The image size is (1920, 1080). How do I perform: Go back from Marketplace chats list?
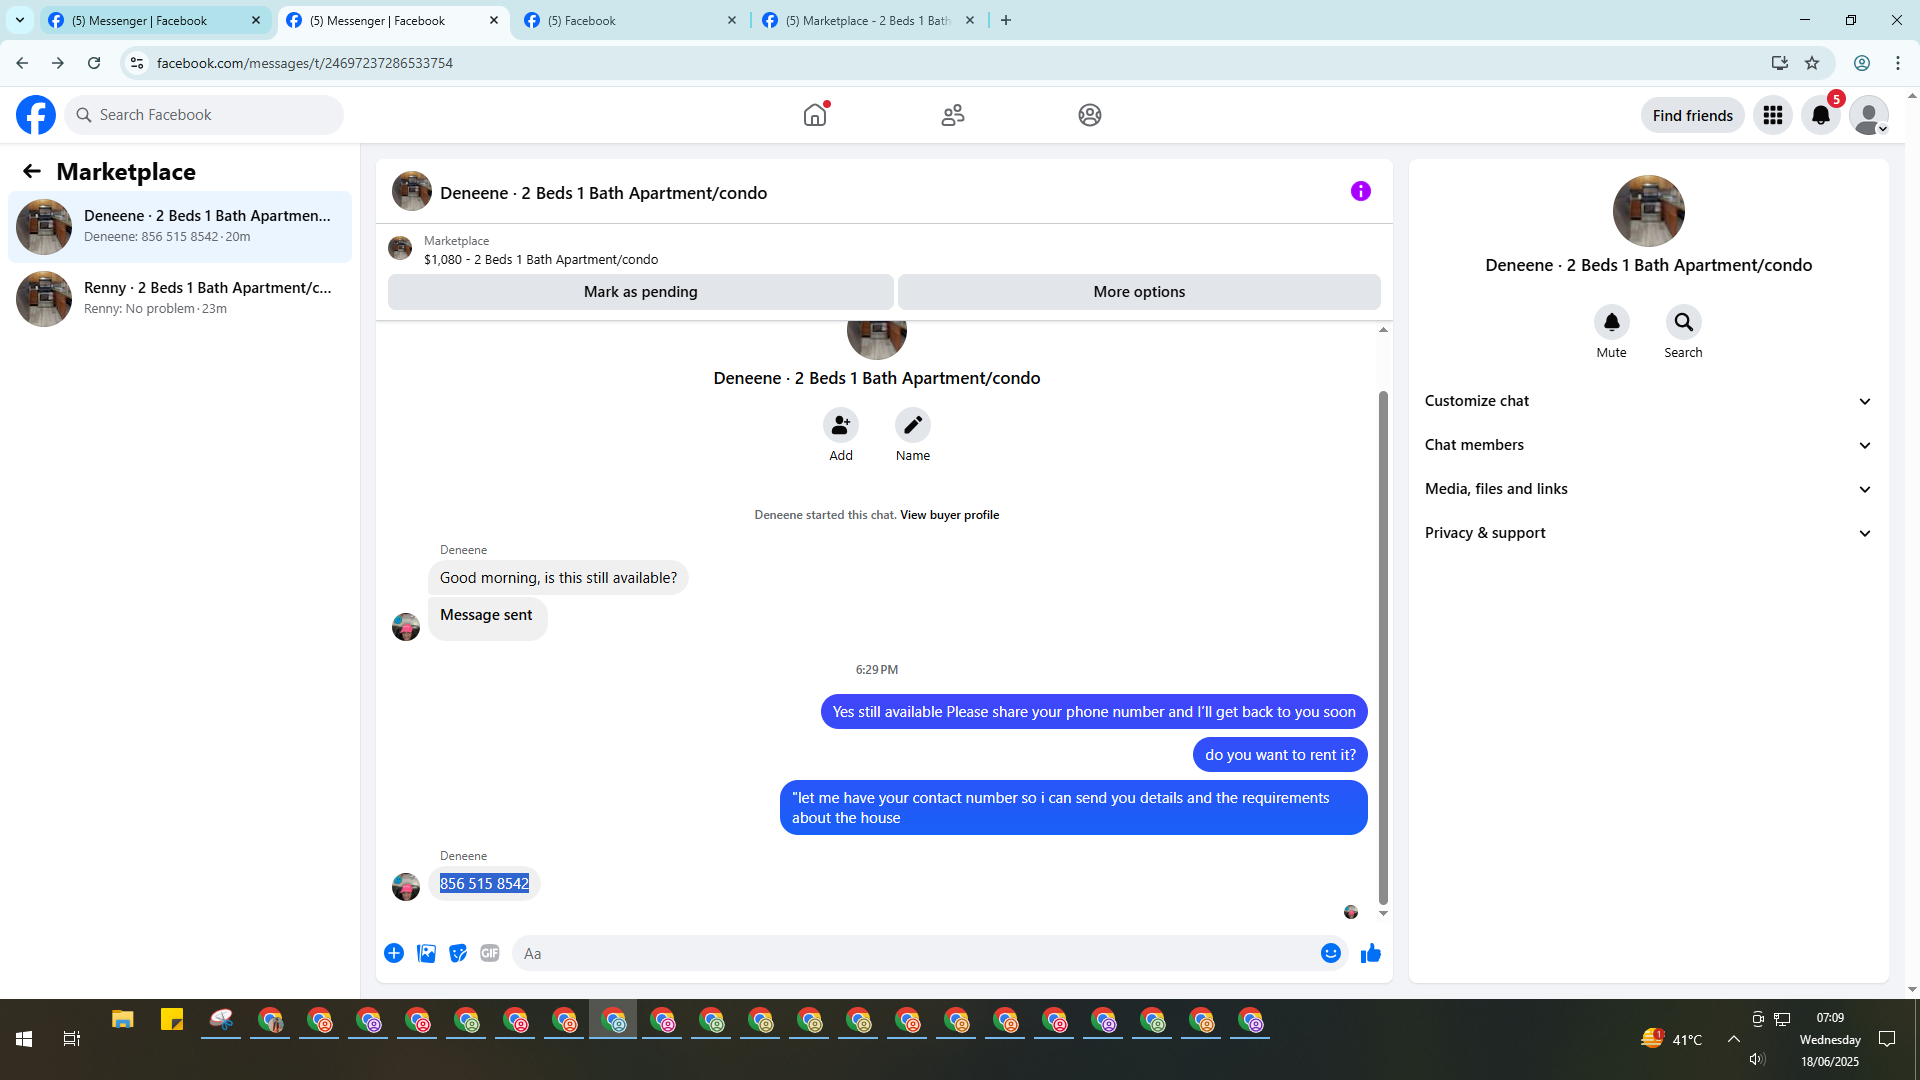pos(32,171)
